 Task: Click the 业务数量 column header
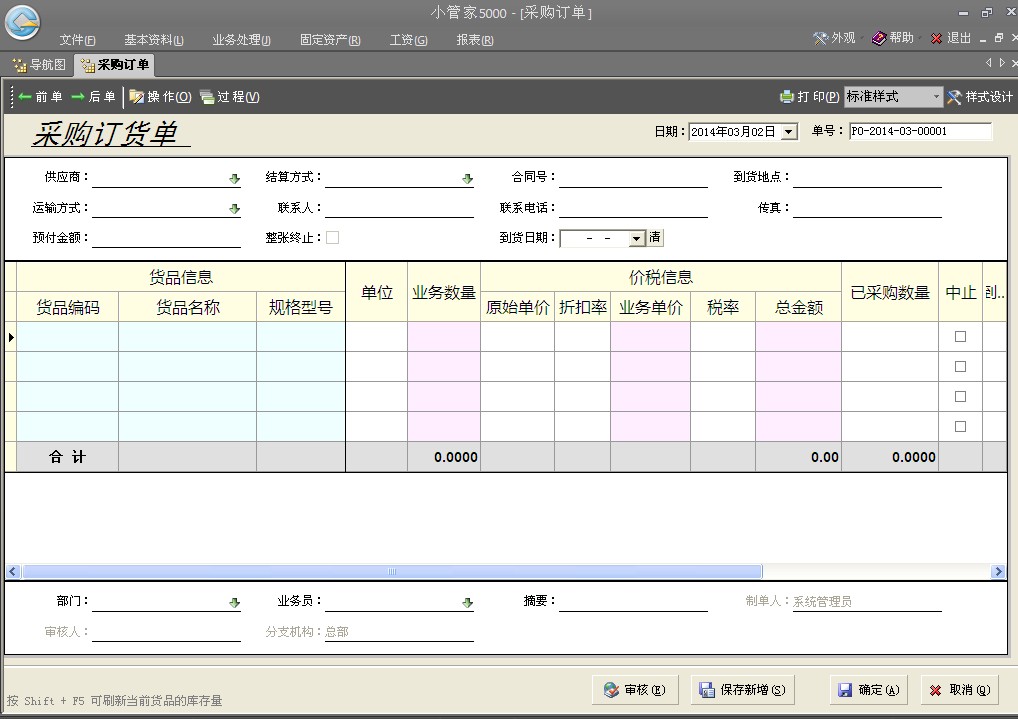click(x=444, y=292)
